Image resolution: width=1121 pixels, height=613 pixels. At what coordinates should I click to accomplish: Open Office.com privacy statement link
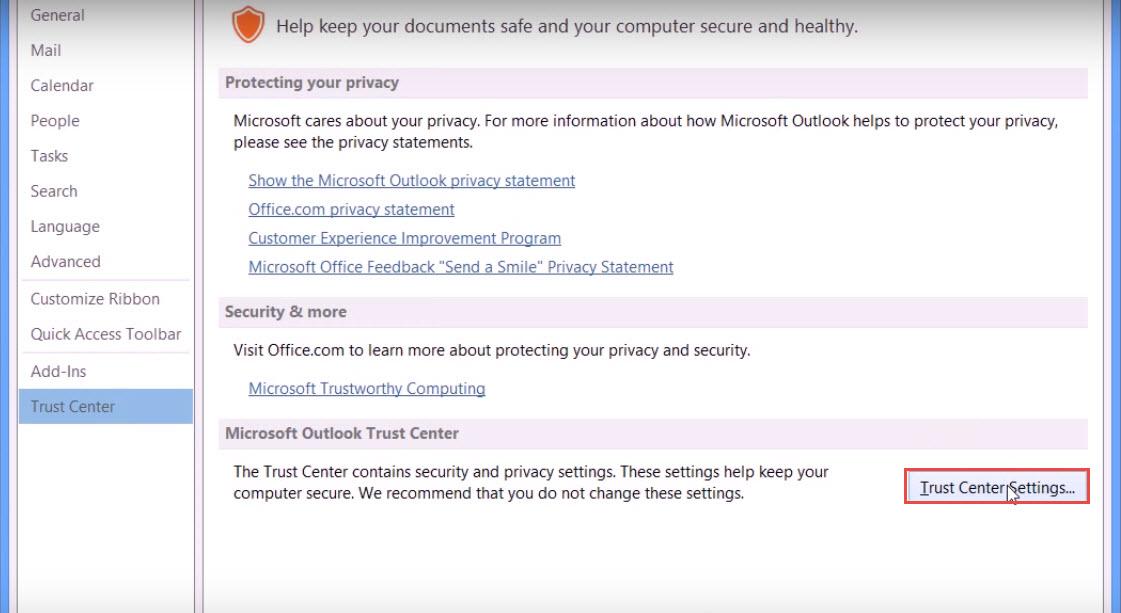click(351, 209)
